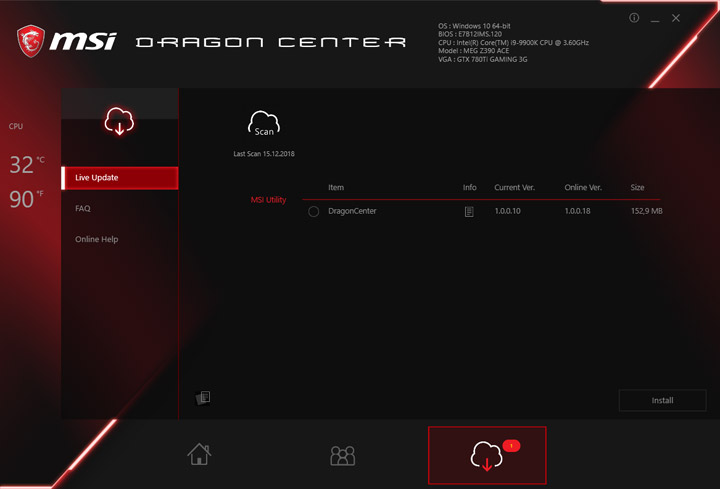Click the VGA GTX 780Ti info line
The image size is (720, 489).
click(483, 59)
